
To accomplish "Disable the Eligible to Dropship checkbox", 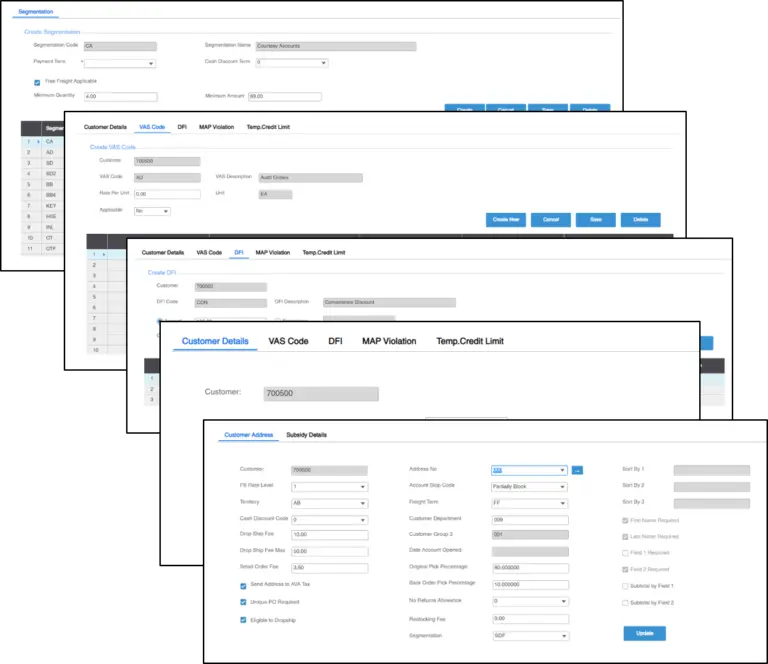I will click(x=244, y=619).
